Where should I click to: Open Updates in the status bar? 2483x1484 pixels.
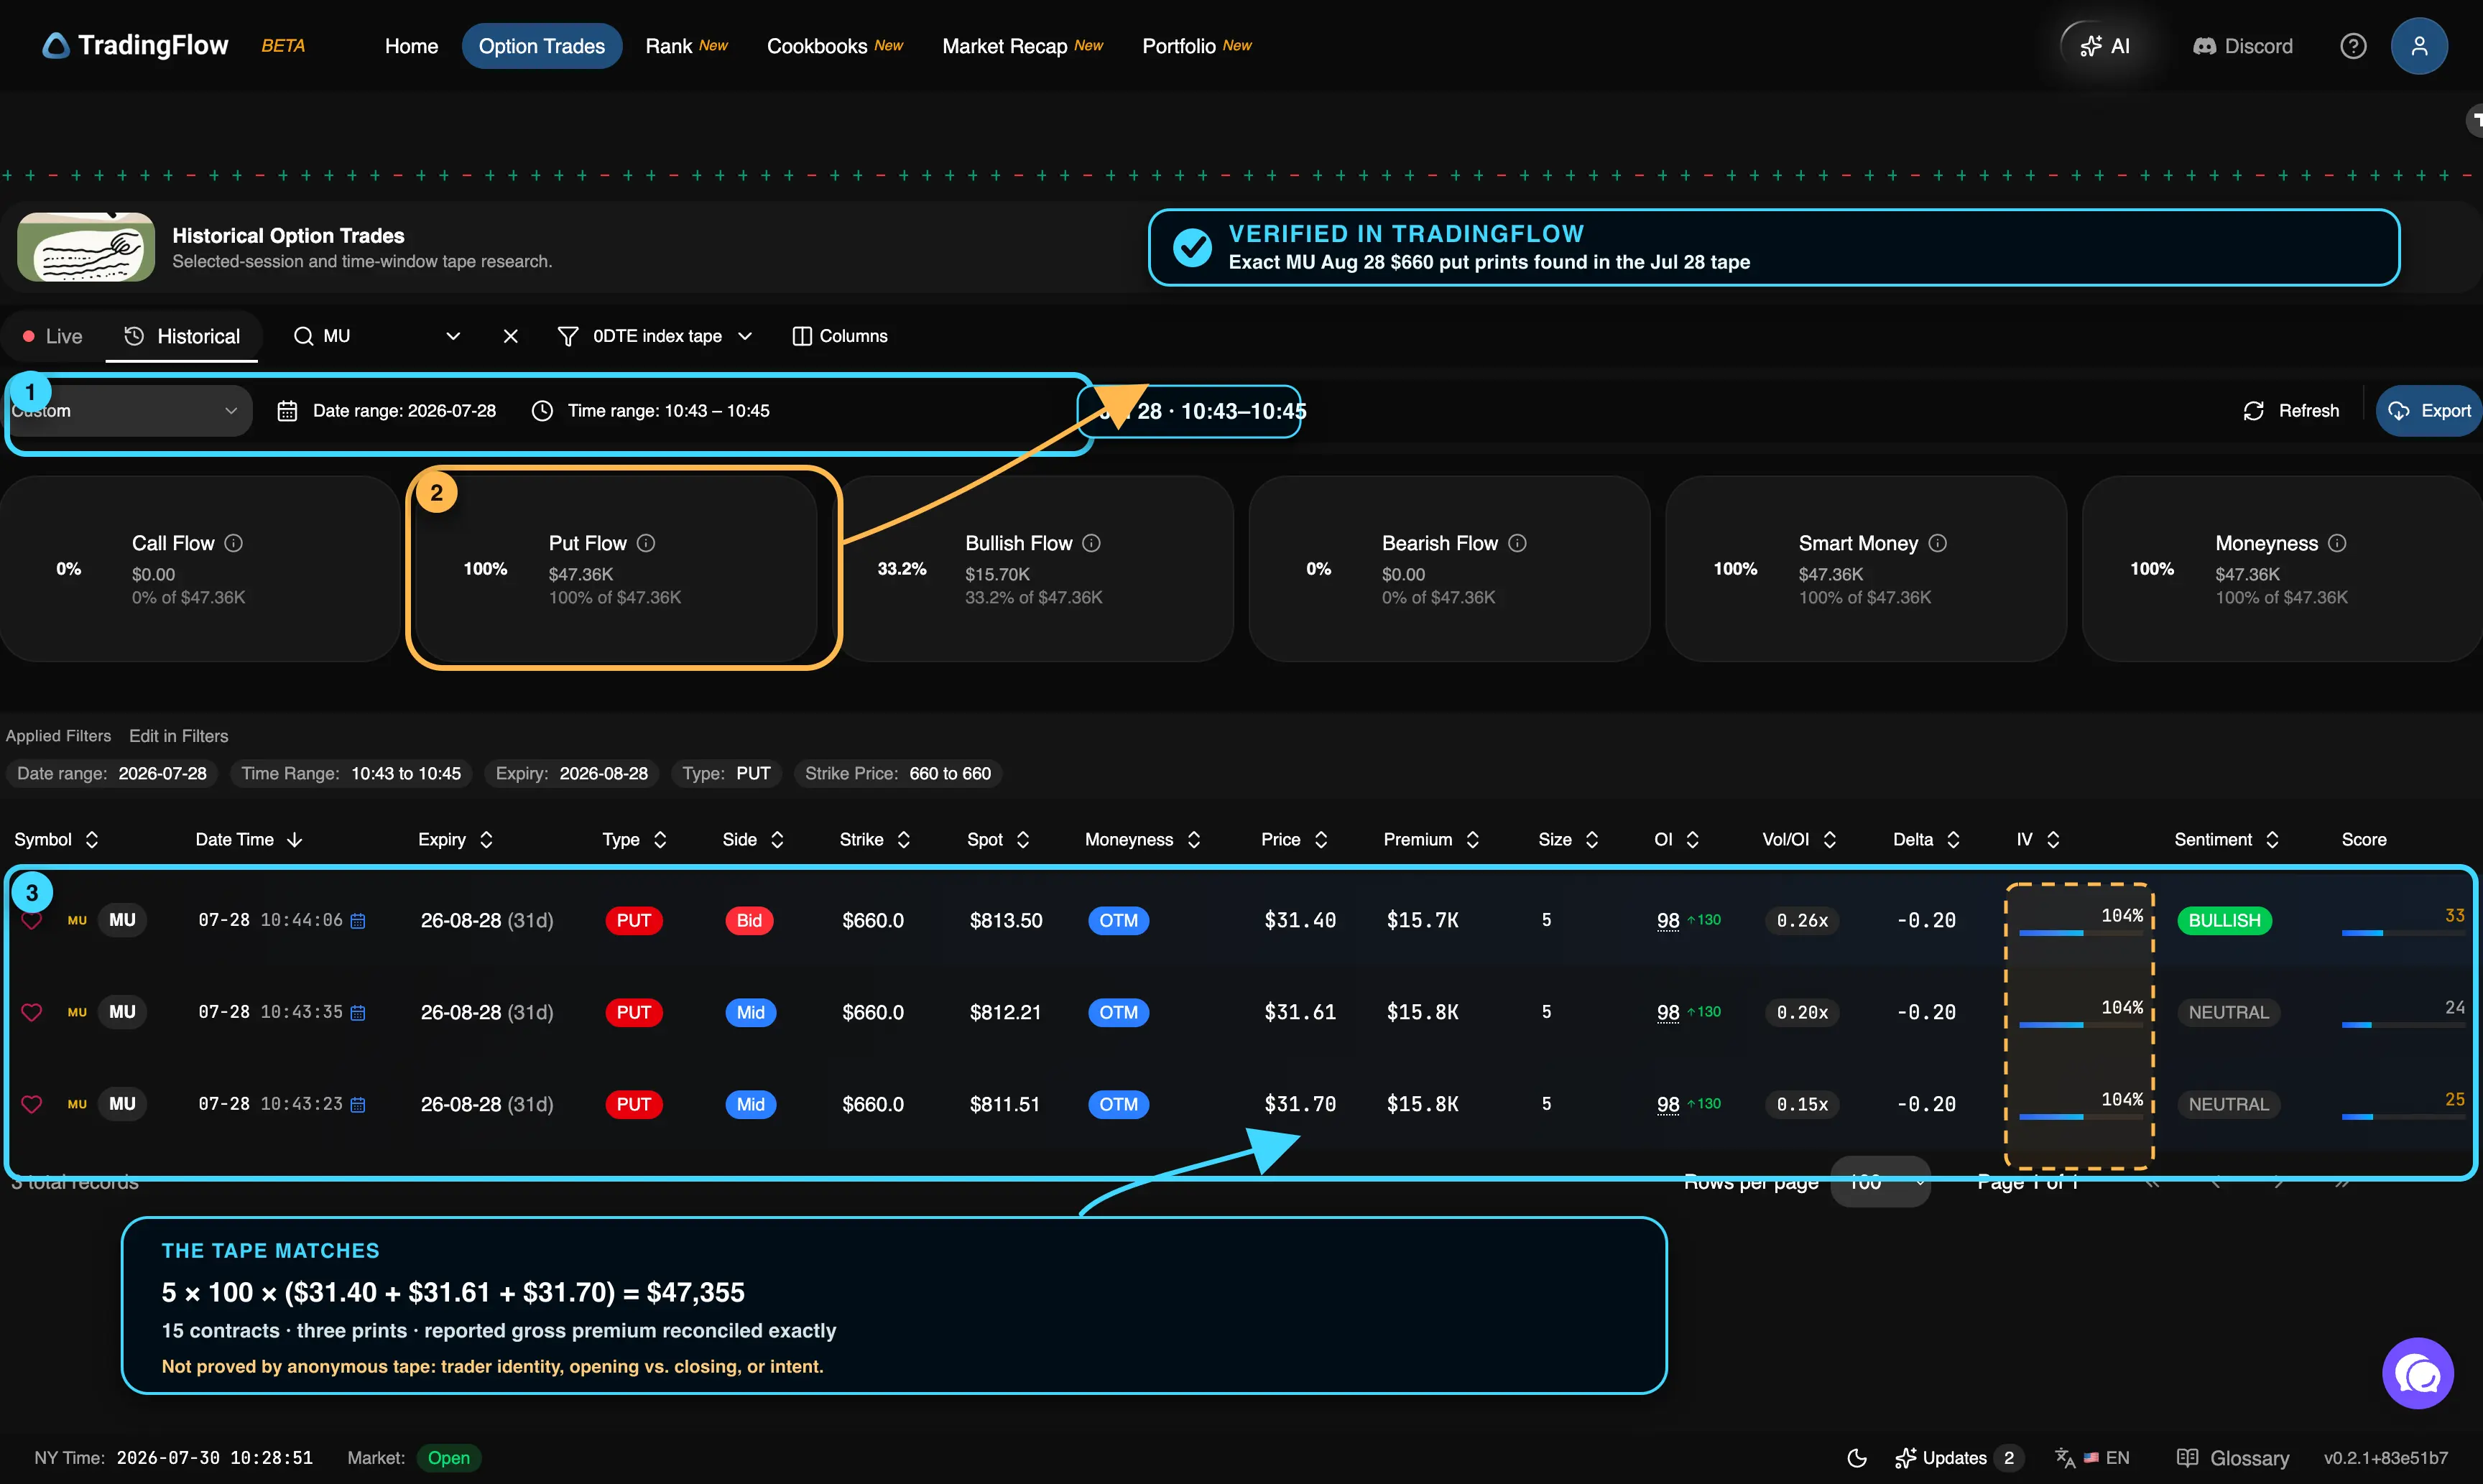1958,1458
